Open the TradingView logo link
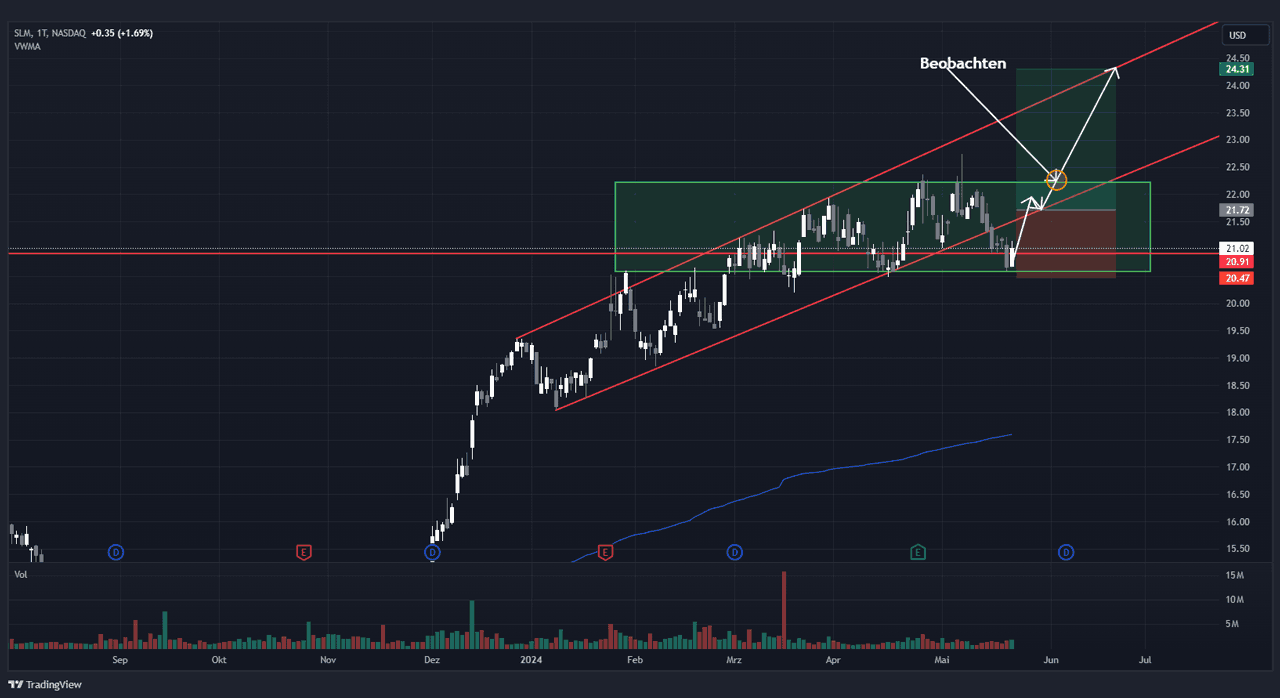1280x698 pixels. pyautogui.click(x=45, y=685)
